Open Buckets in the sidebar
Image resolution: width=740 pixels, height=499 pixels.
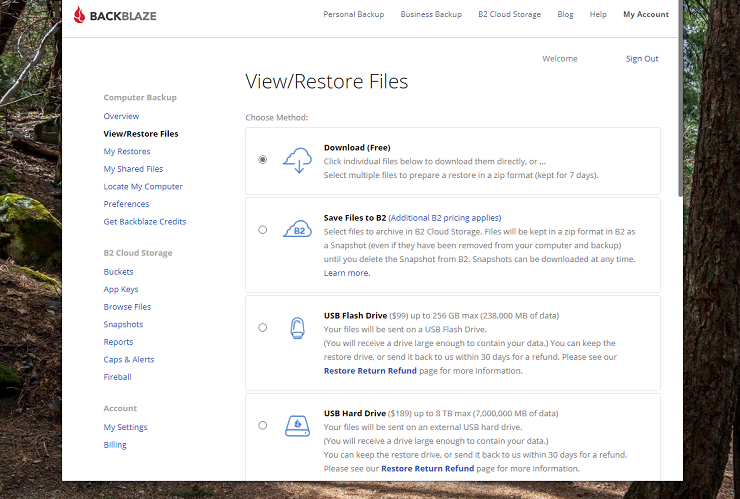118,272
